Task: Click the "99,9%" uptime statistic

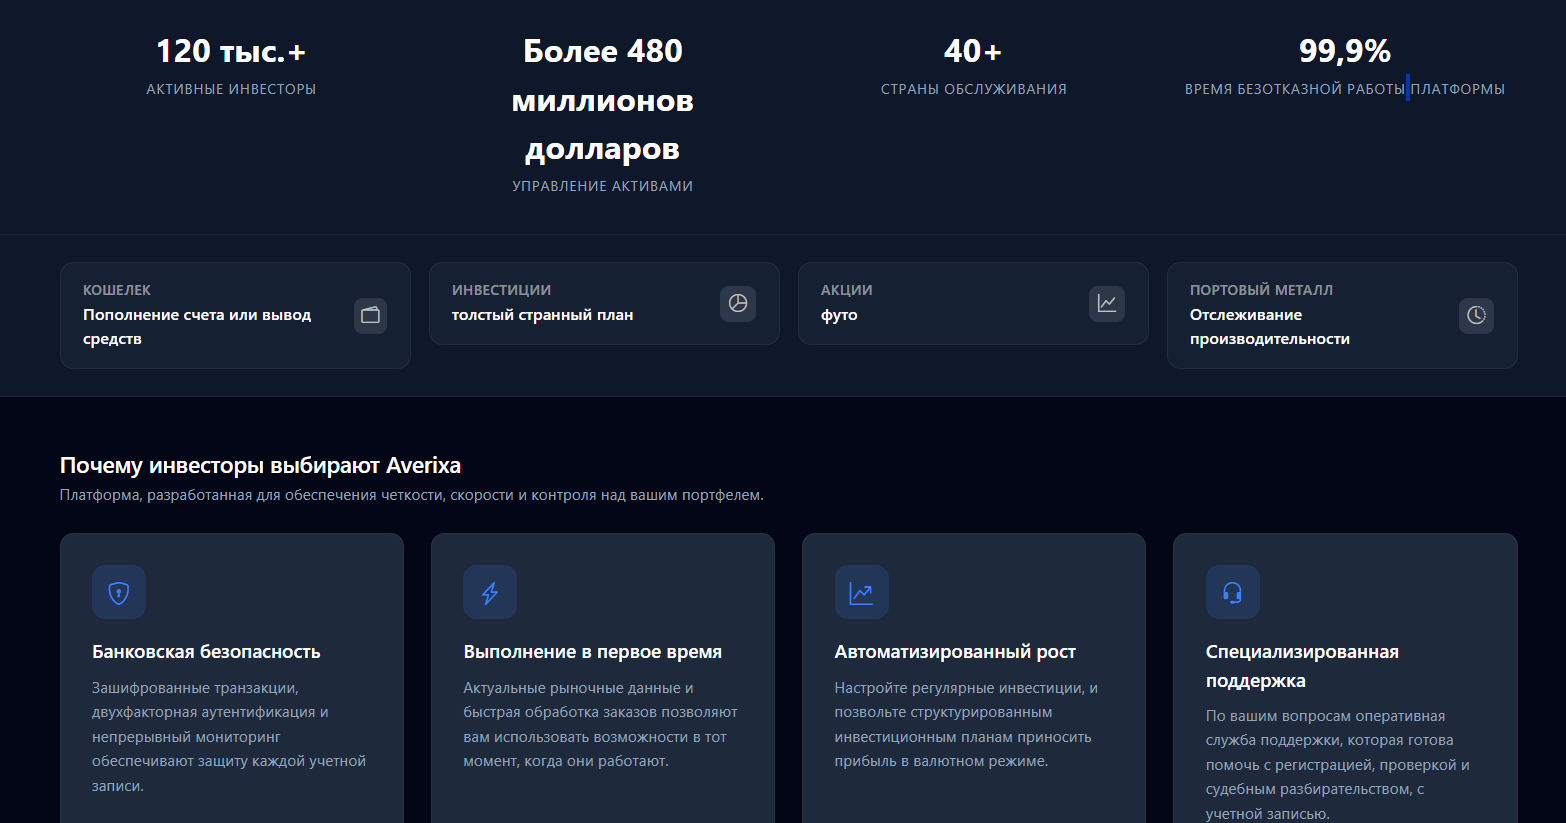Action: coord(1345,51)
